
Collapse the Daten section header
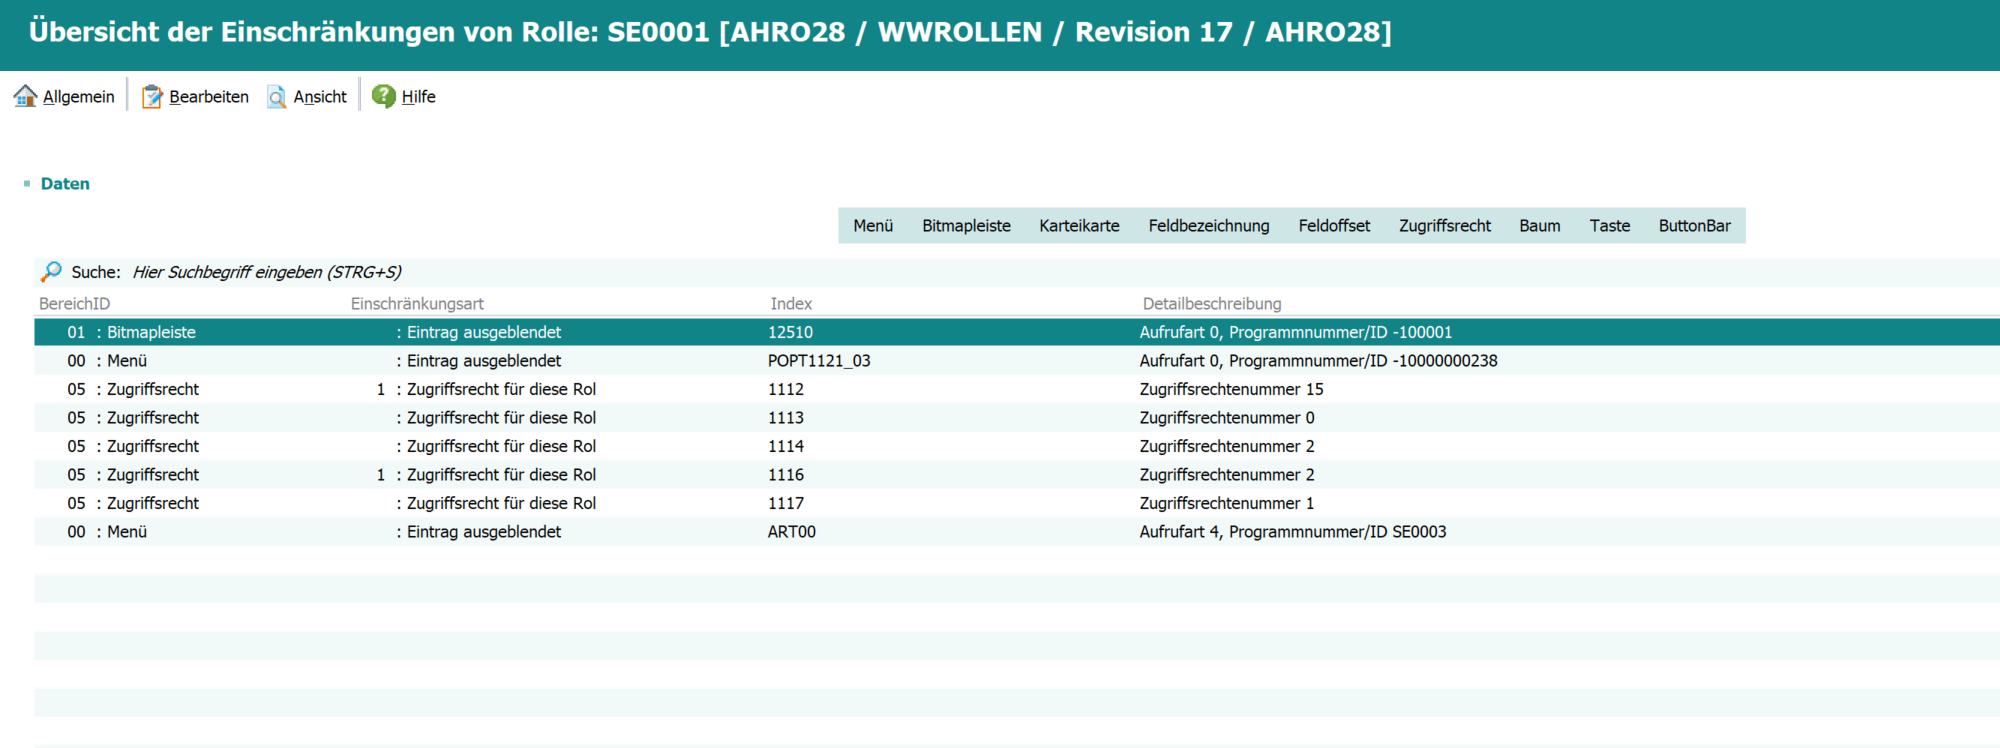tap(65, 184)
